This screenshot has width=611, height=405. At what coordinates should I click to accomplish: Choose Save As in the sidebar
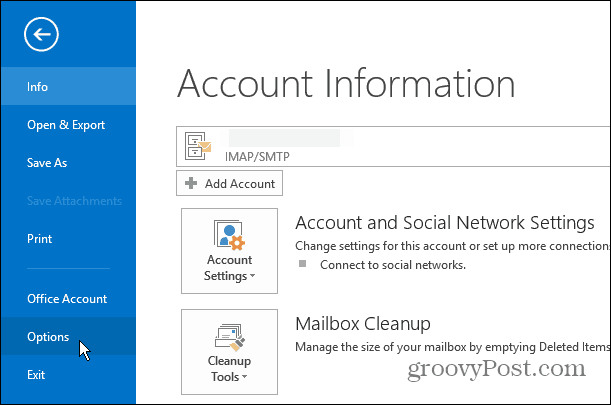(68, 163)
